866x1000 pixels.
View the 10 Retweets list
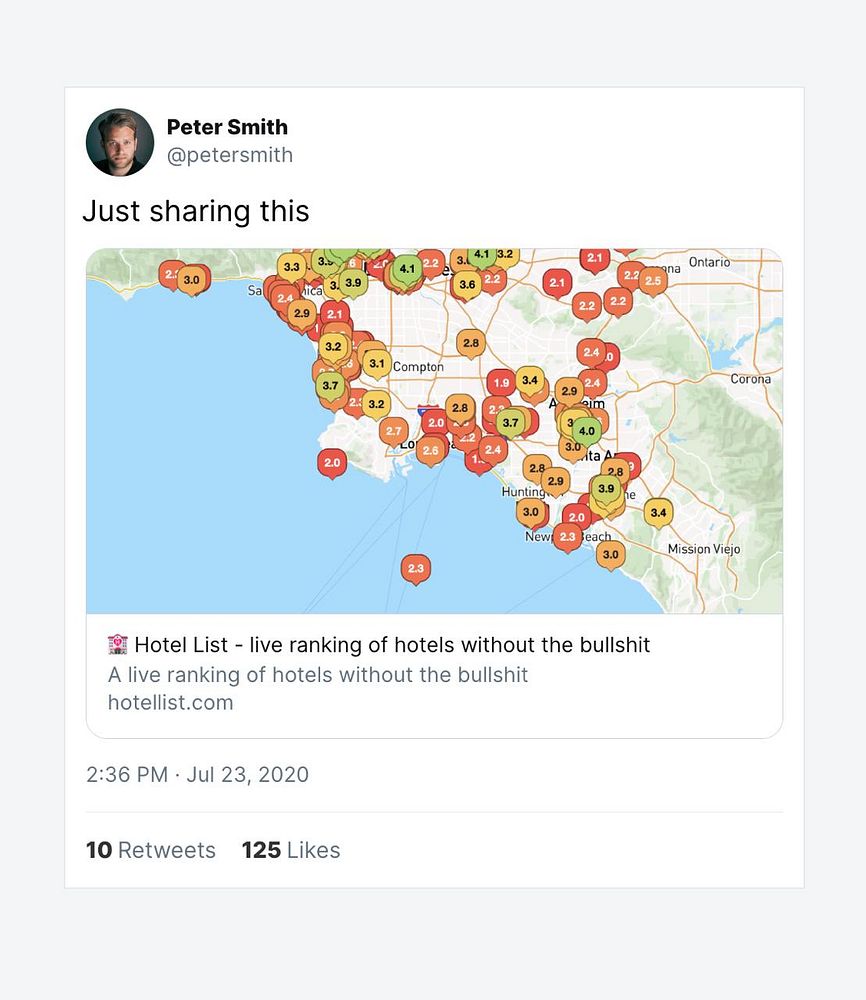tap(151, 850)
